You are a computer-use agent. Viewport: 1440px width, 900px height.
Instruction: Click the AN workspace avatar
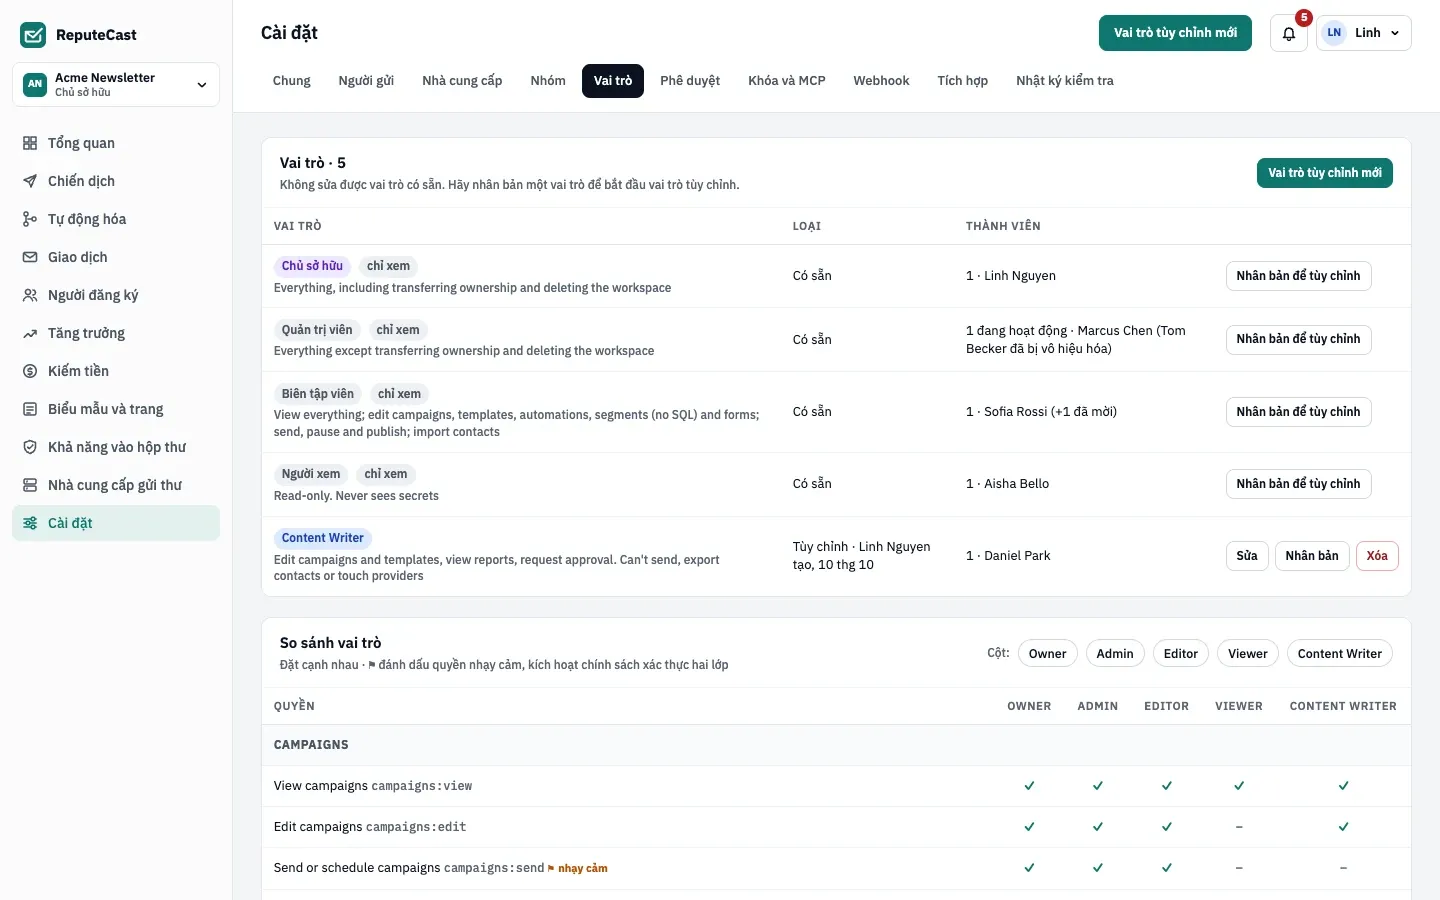(35, 84)
